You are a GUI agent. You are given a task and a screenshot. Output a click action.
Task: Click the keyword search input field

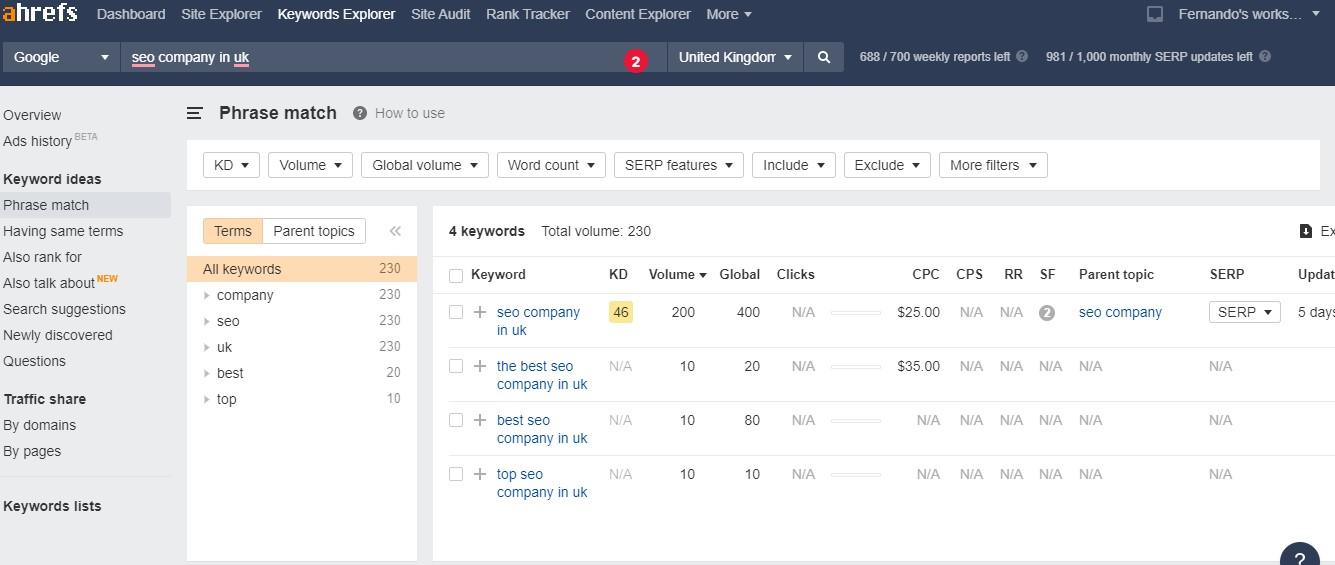pyautogui.click(x=394, y=57)
